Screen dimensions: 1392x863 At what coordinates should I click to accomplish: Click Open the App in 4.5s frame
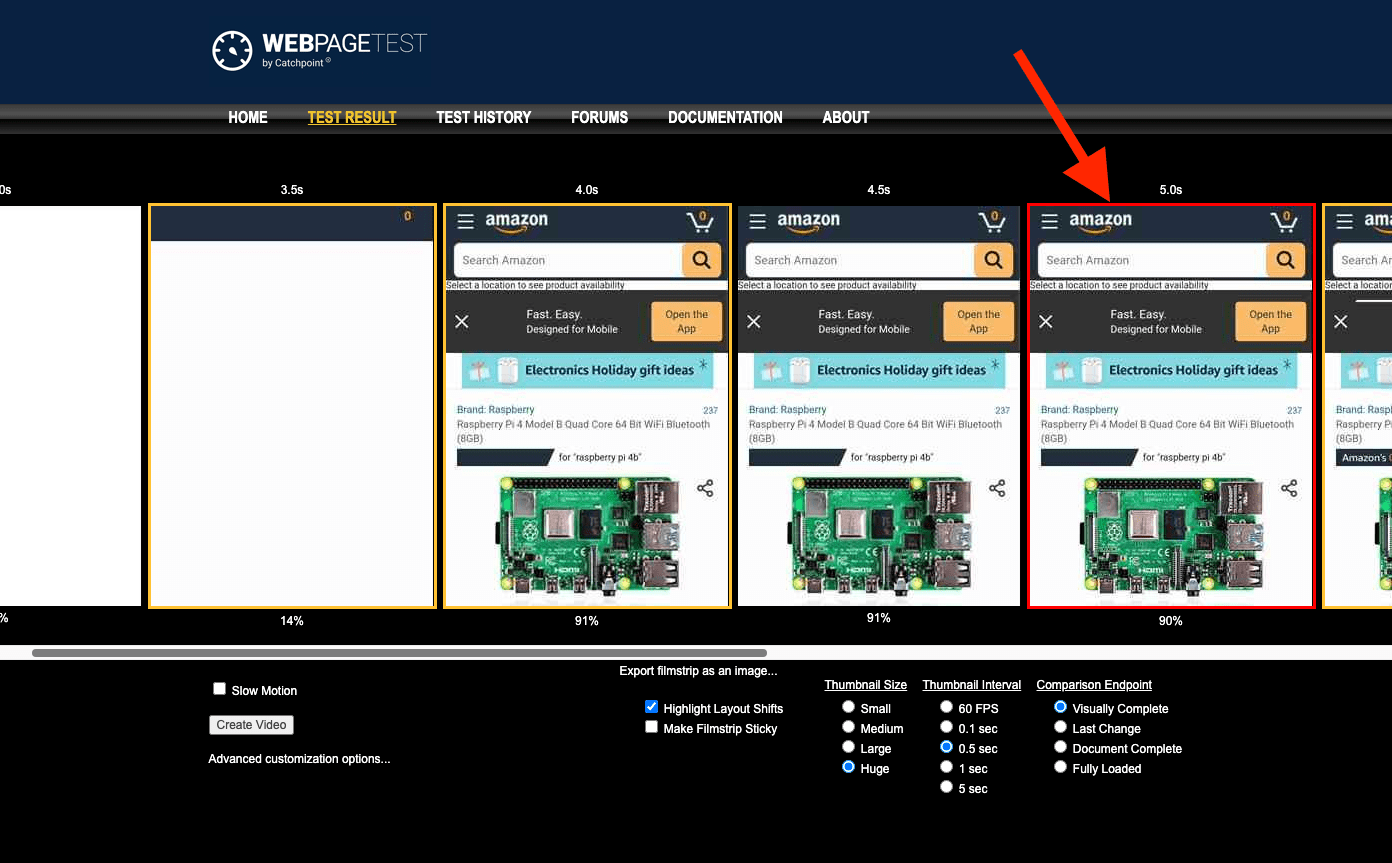click(x=978, y=321)
